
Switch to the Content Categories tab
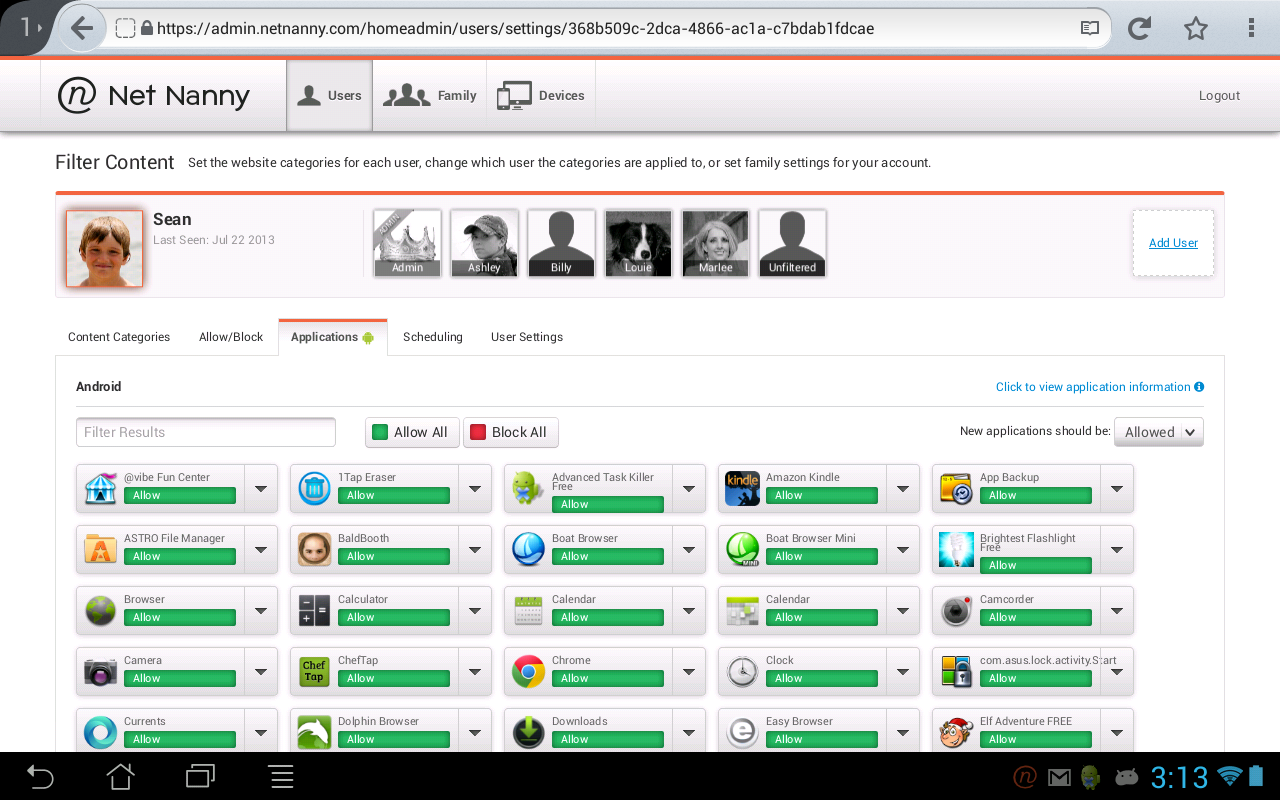[119, 337]
